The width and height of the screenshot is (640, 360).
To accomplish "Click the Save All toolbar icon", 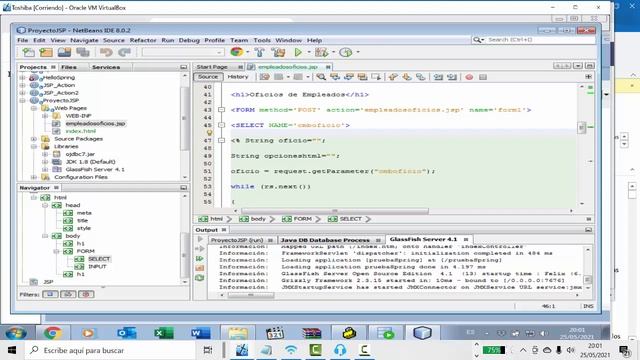I will [83, 52].
